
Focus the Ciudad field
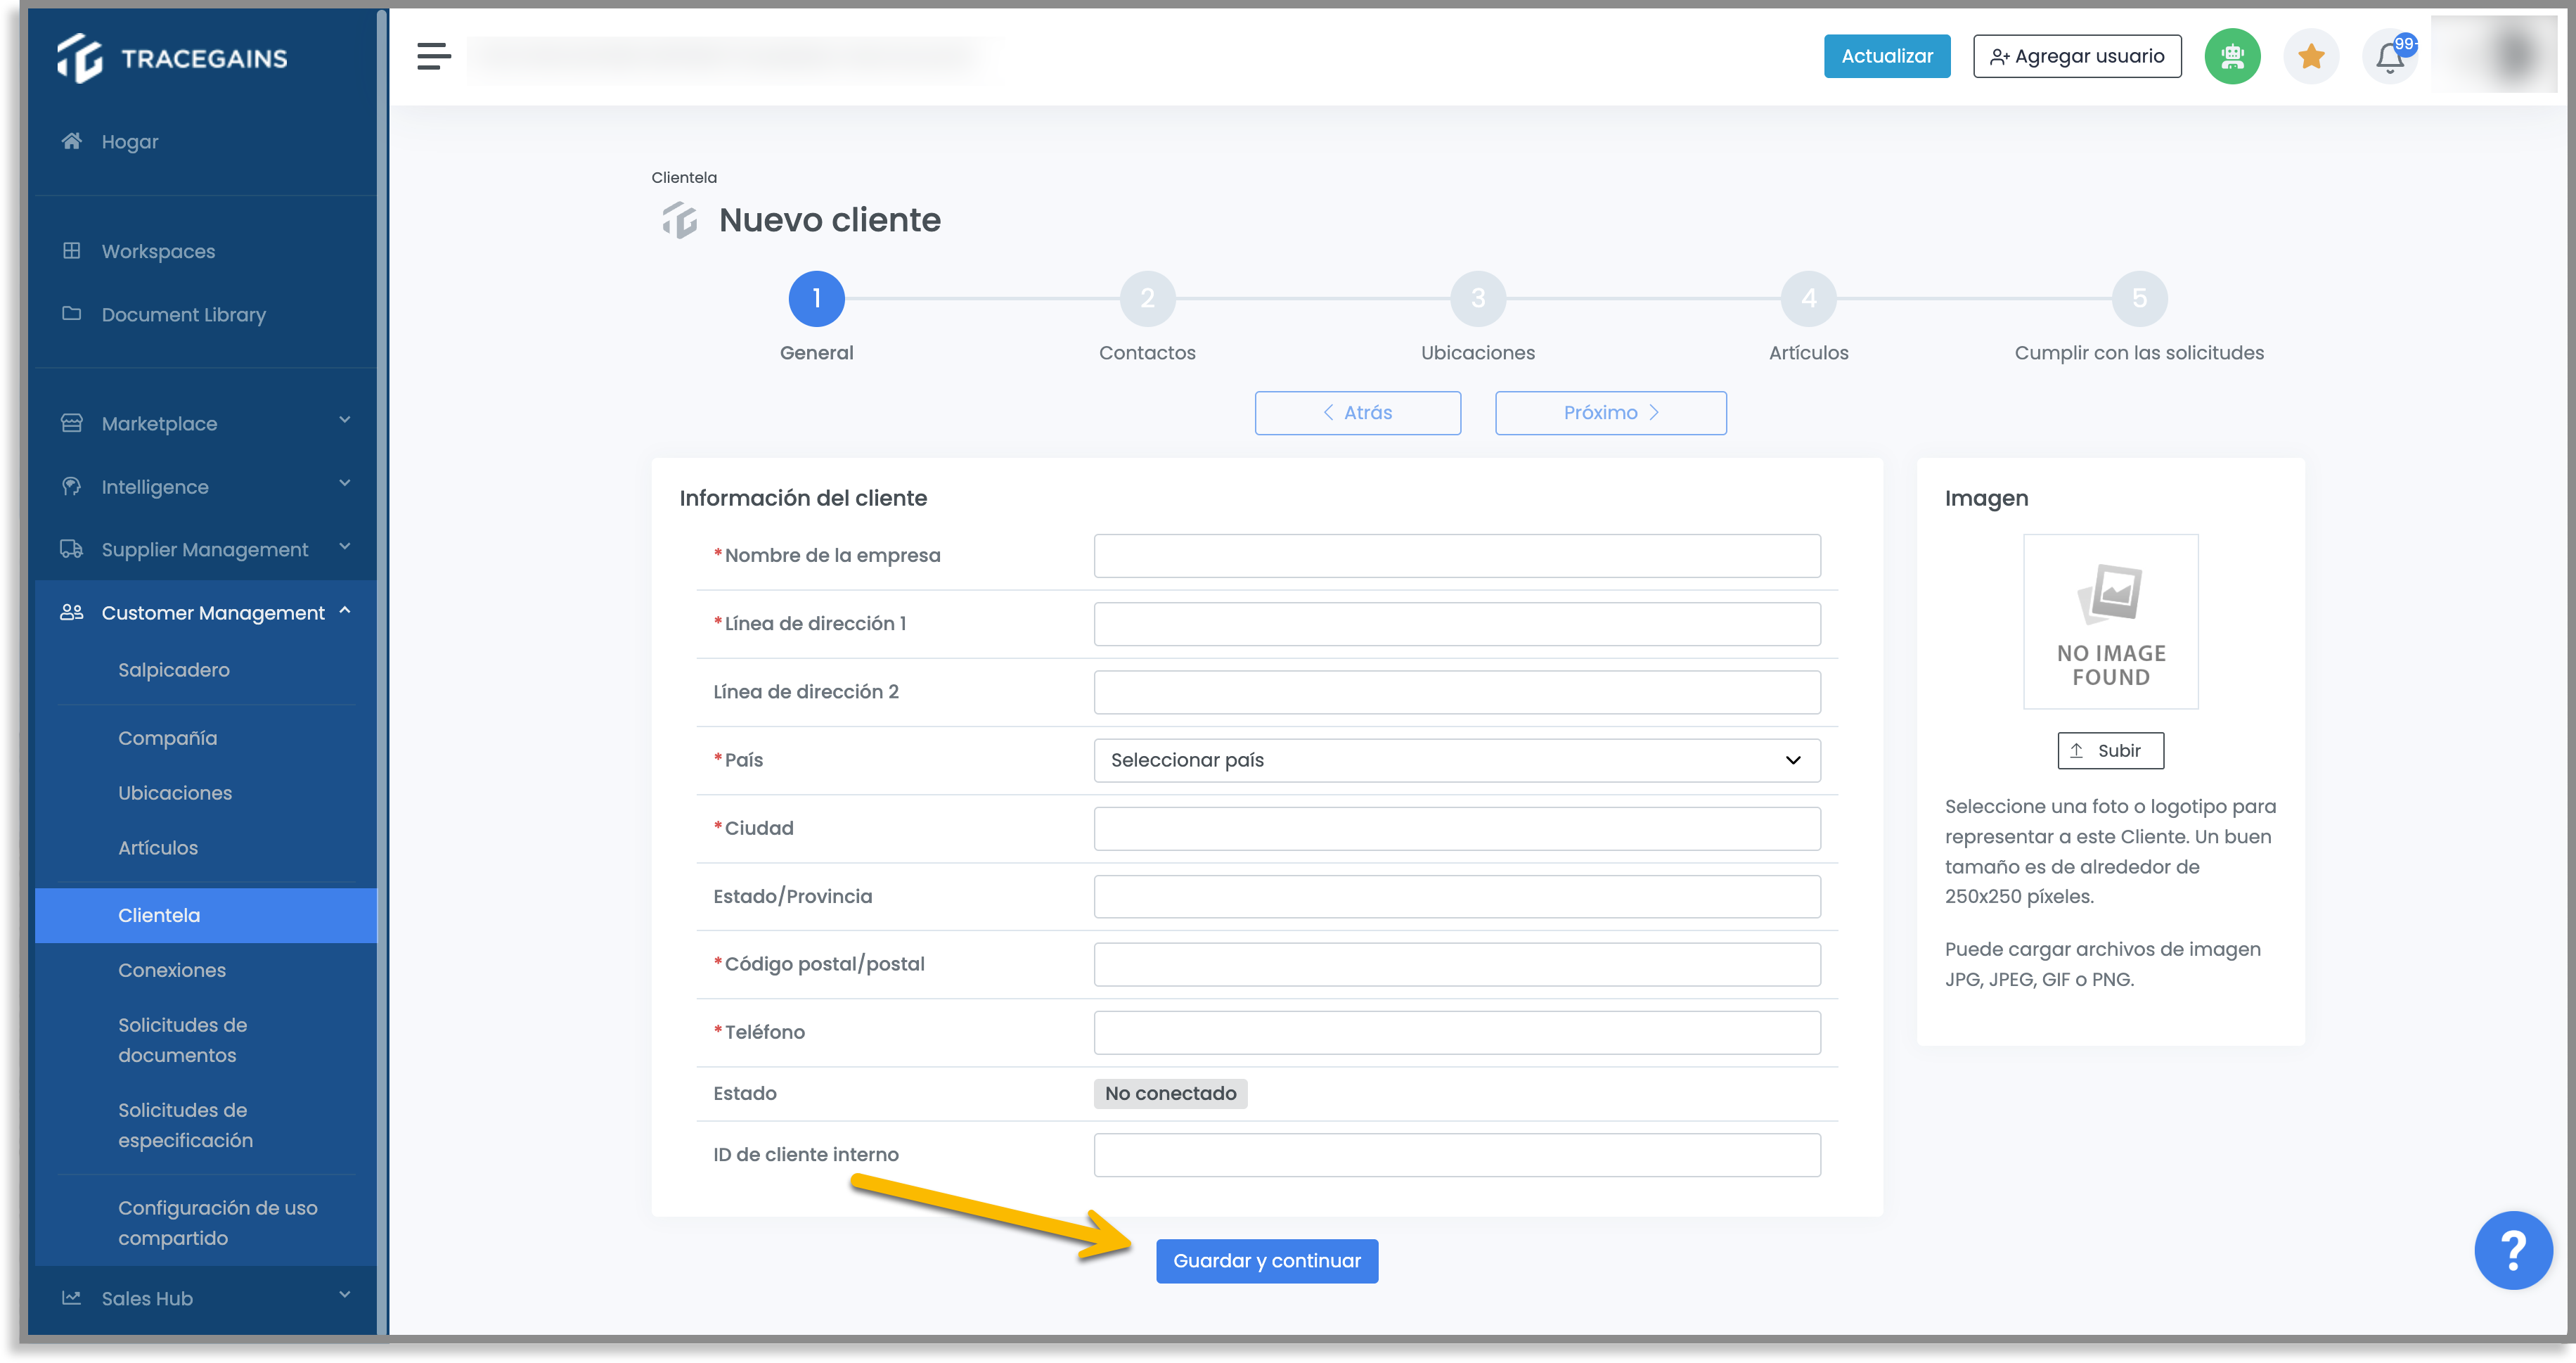pyautogui.click(x=1456, y=828)
